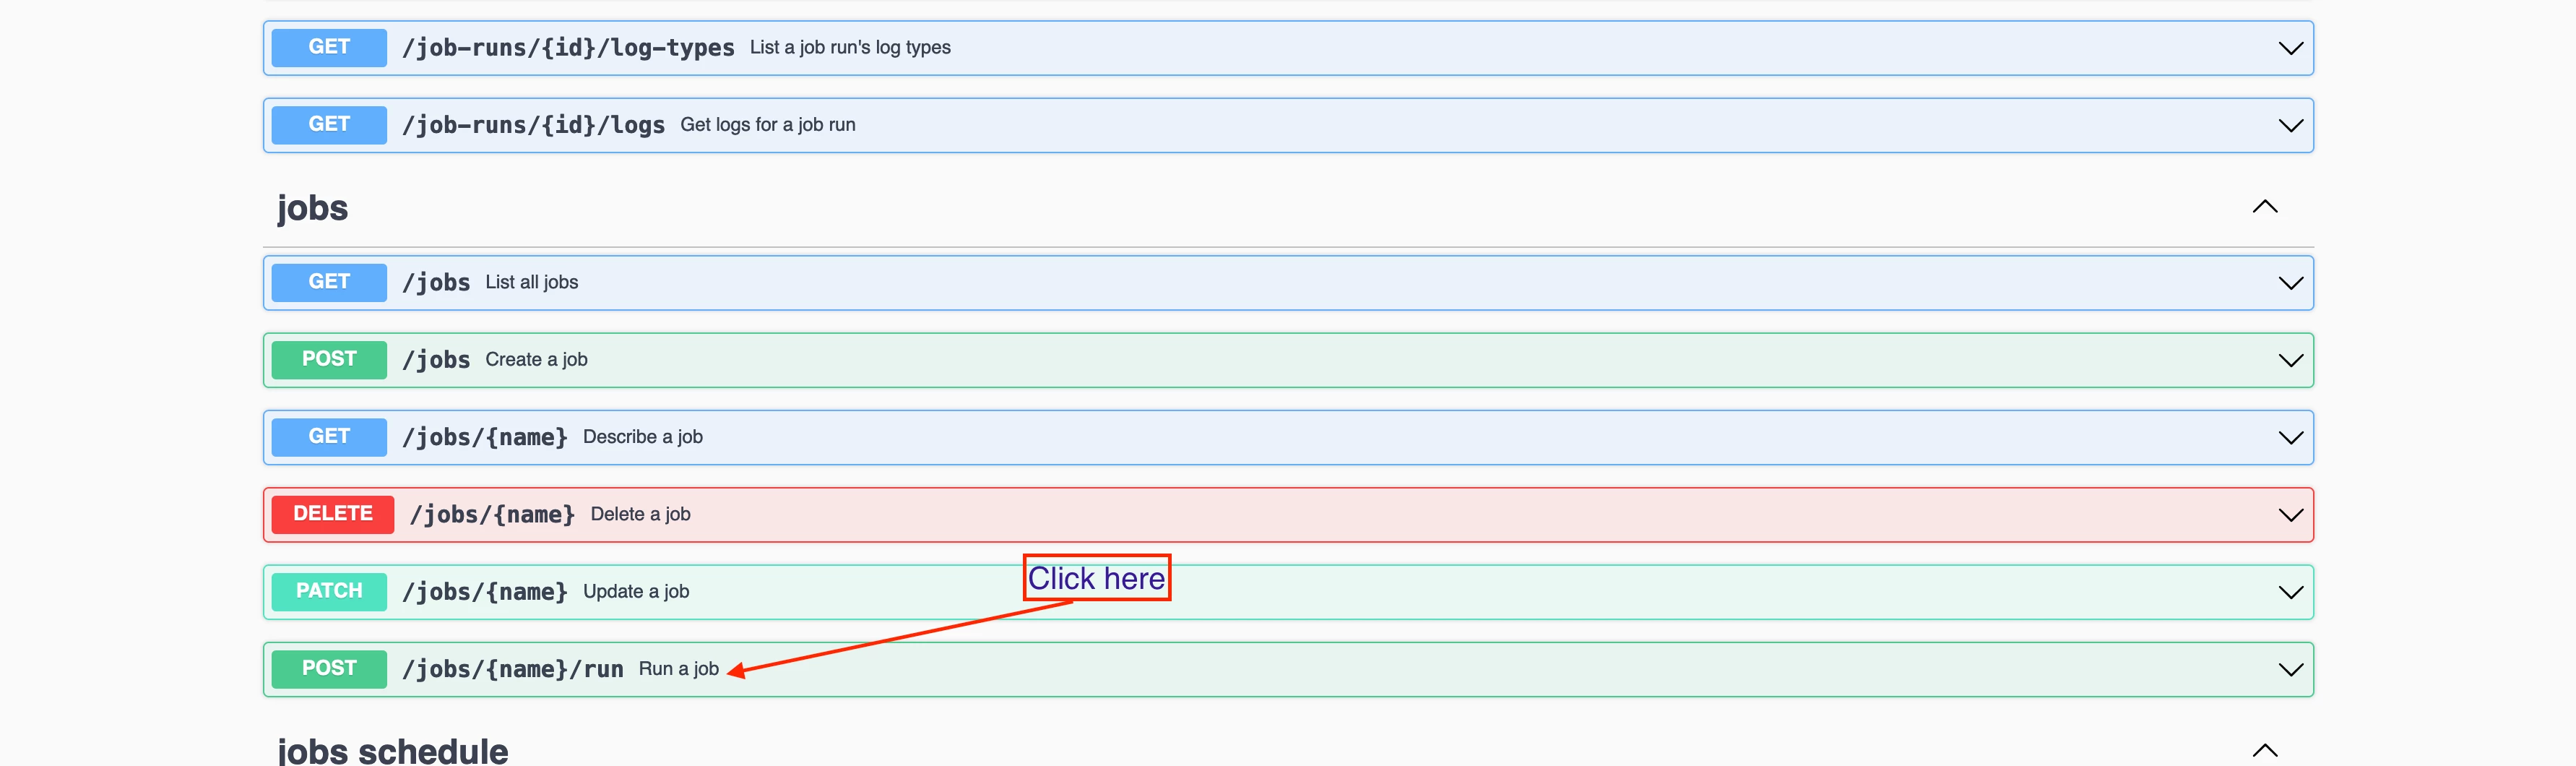The image size is (2576, 766).
Task: Click the PATCH method badge
Action: [x=329, y=591]
